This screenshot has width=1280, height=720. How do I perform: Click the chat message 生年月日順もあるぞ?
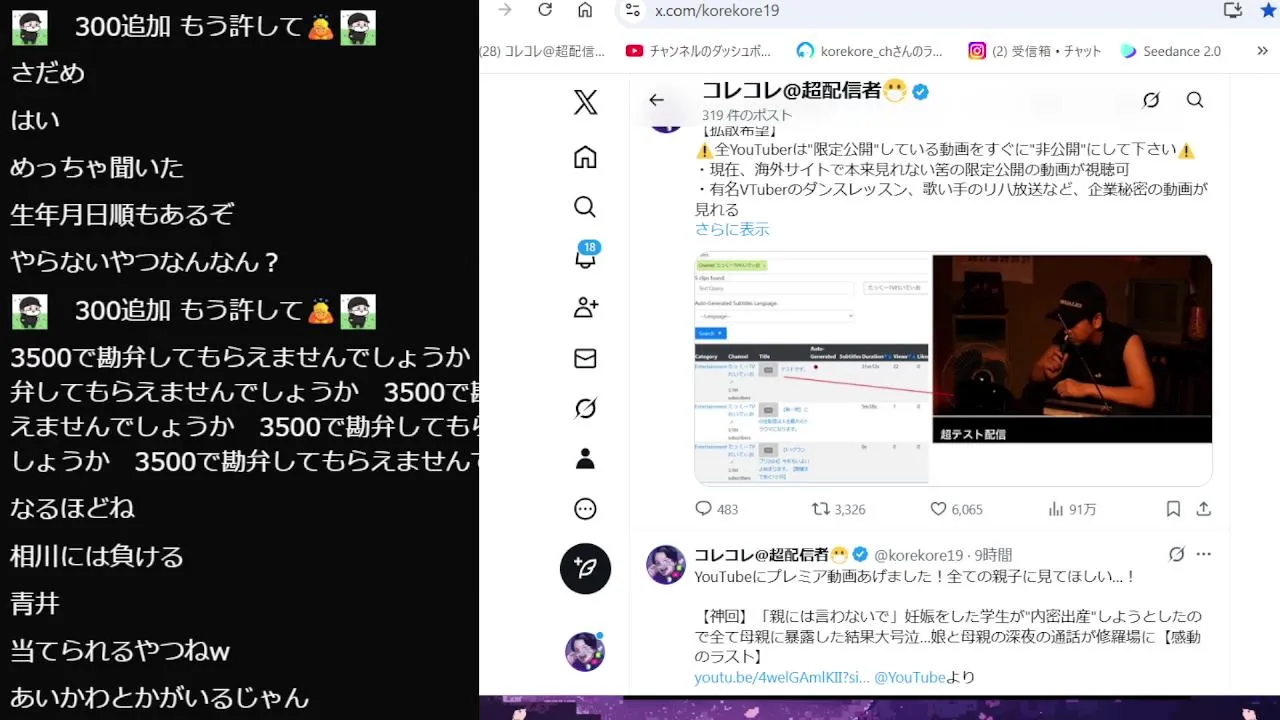tap(122, 214)
